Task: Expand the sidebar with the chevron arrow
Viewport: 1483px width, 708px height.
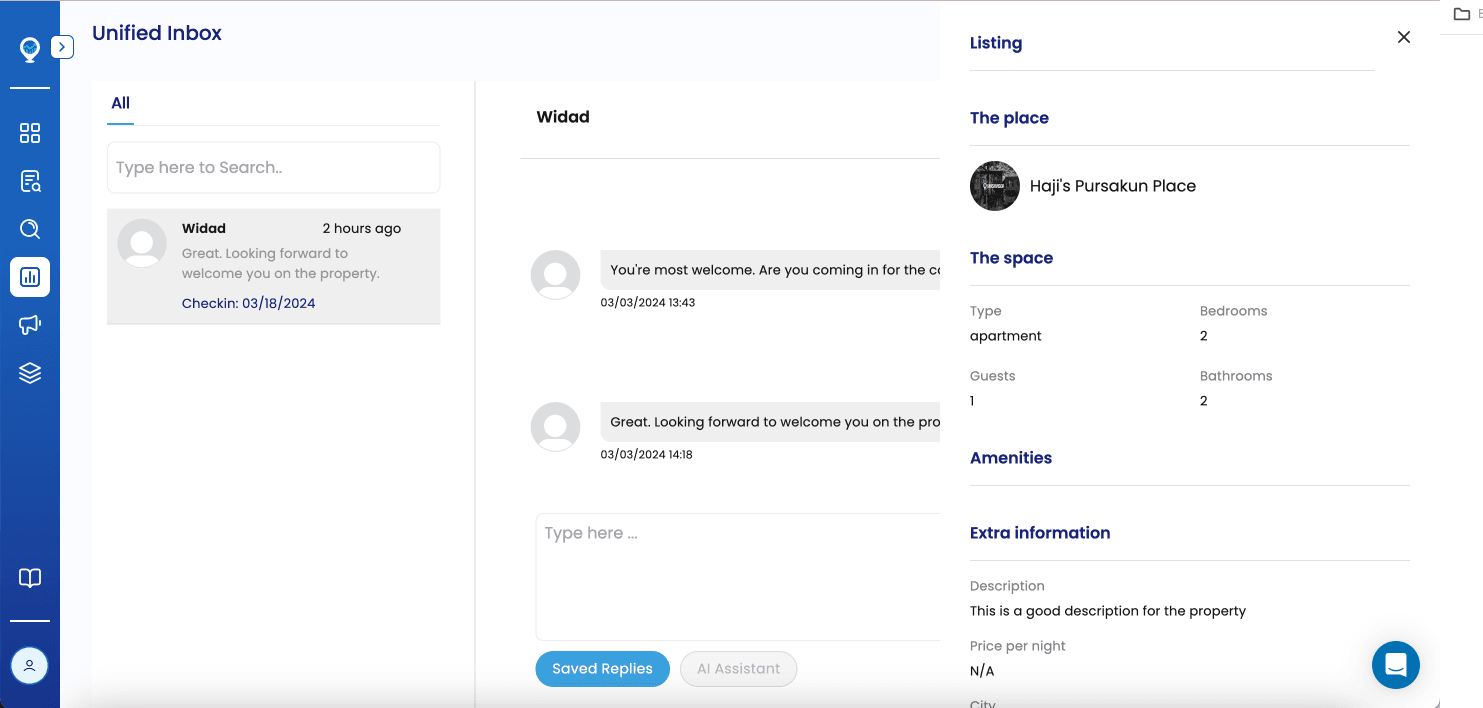Action: click(62, 46)
